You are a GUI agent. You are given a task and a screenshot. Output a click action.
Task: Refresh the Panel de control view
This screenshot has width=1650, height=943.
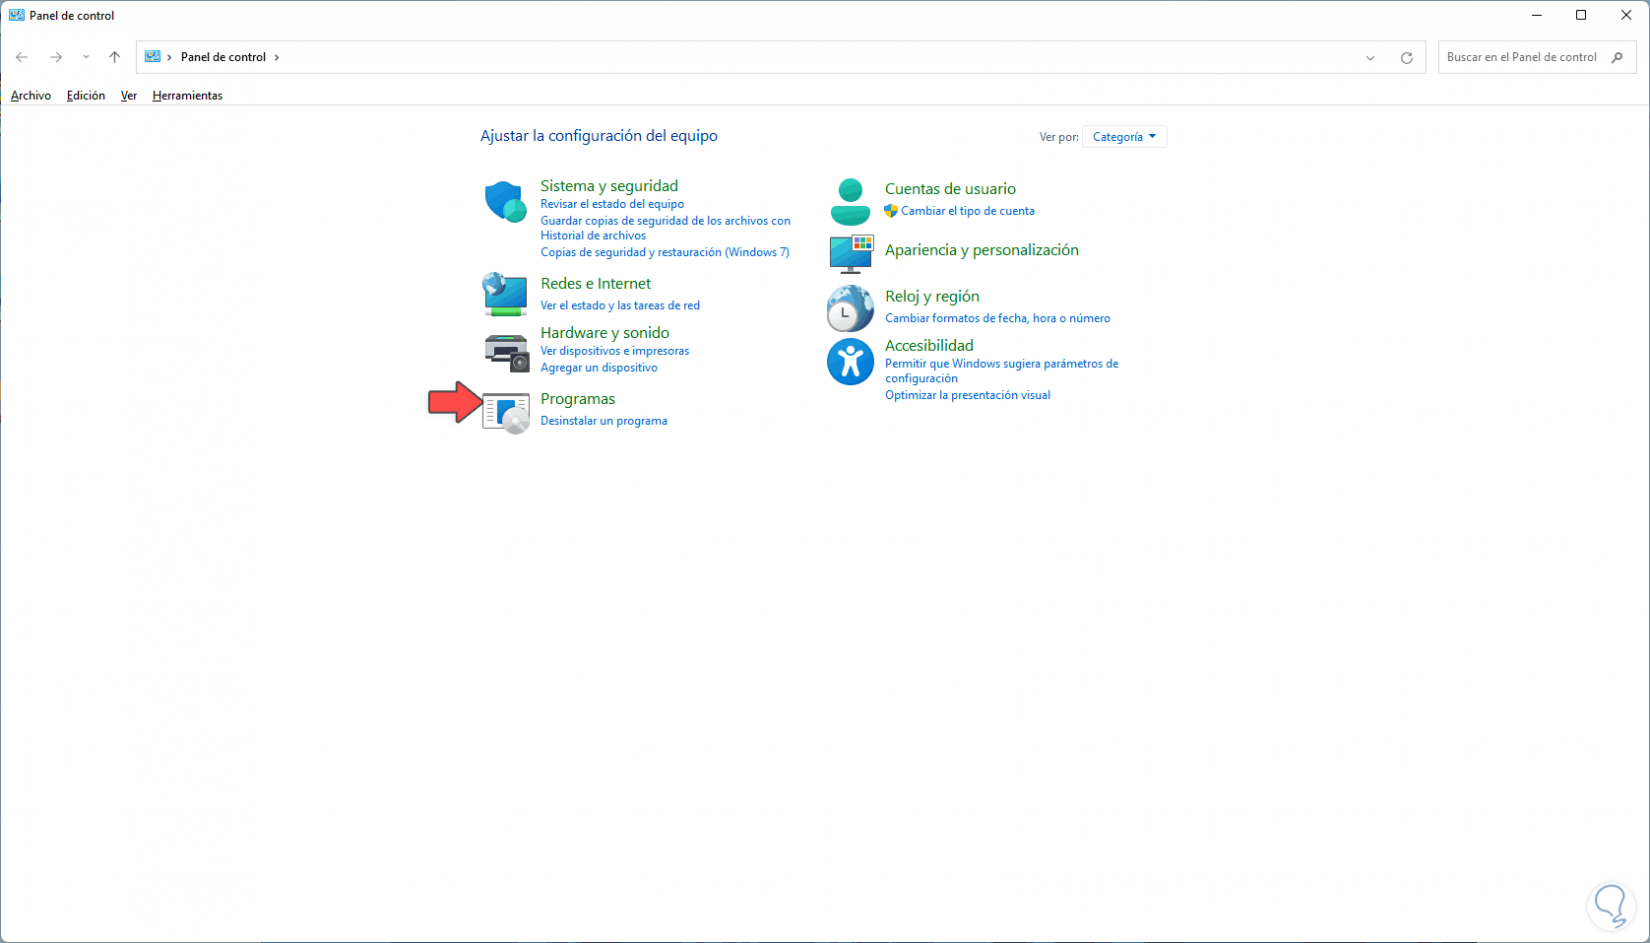click(x=1406, y=58)
